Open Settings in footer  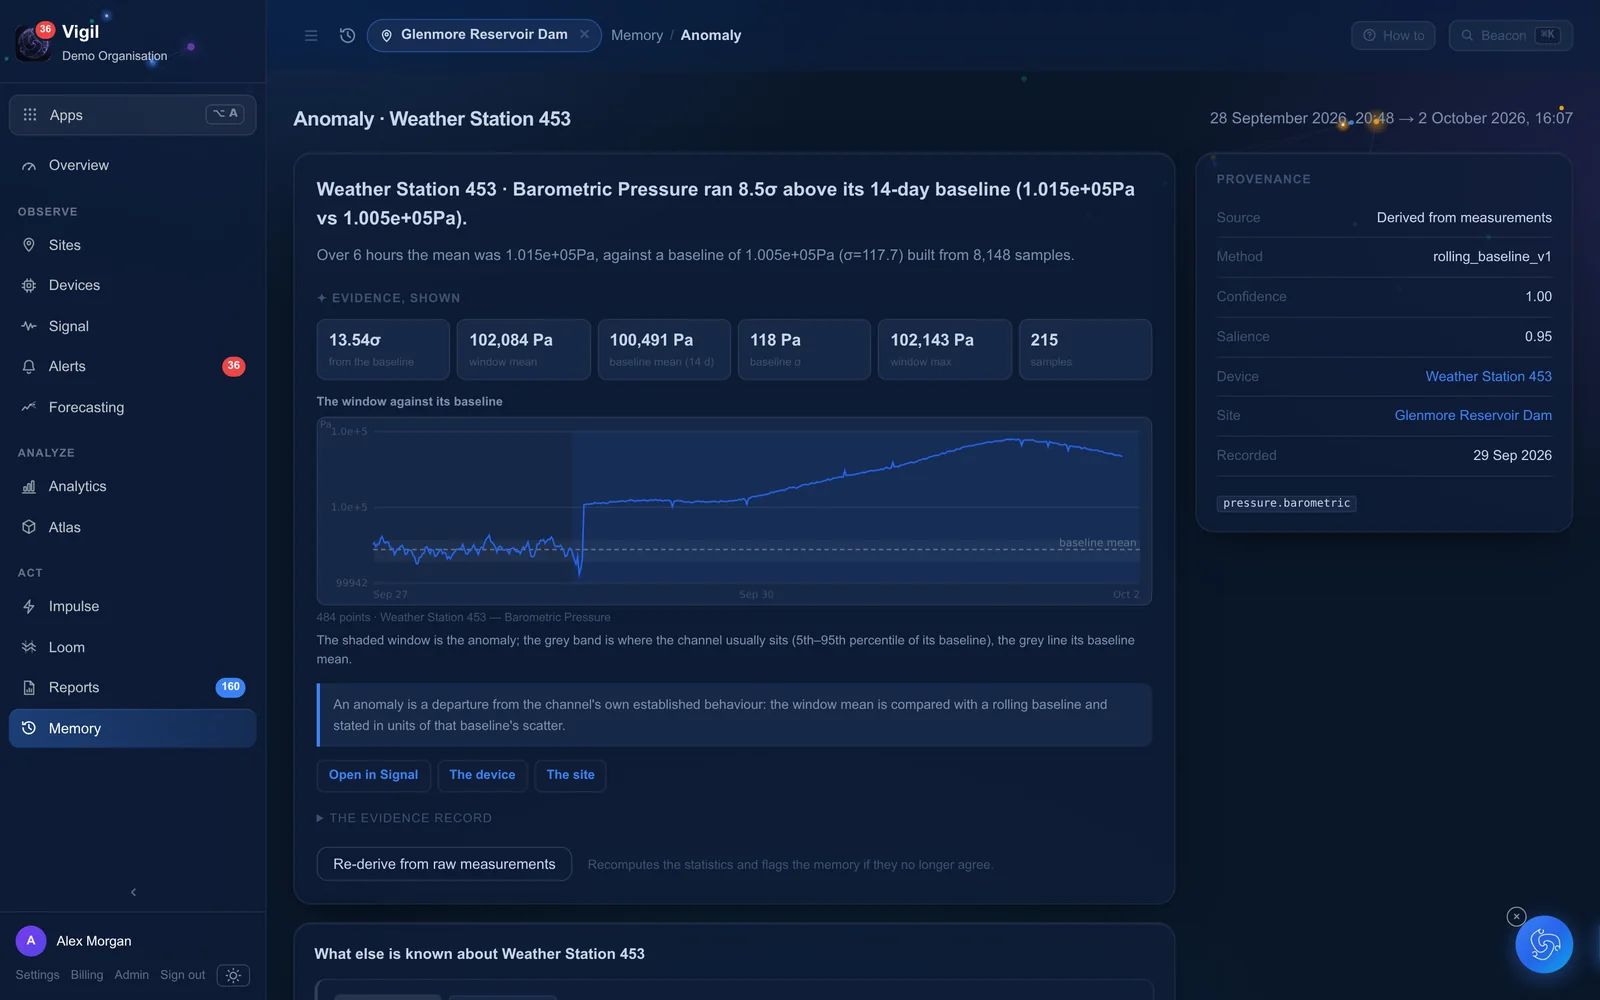click(37, 975)
